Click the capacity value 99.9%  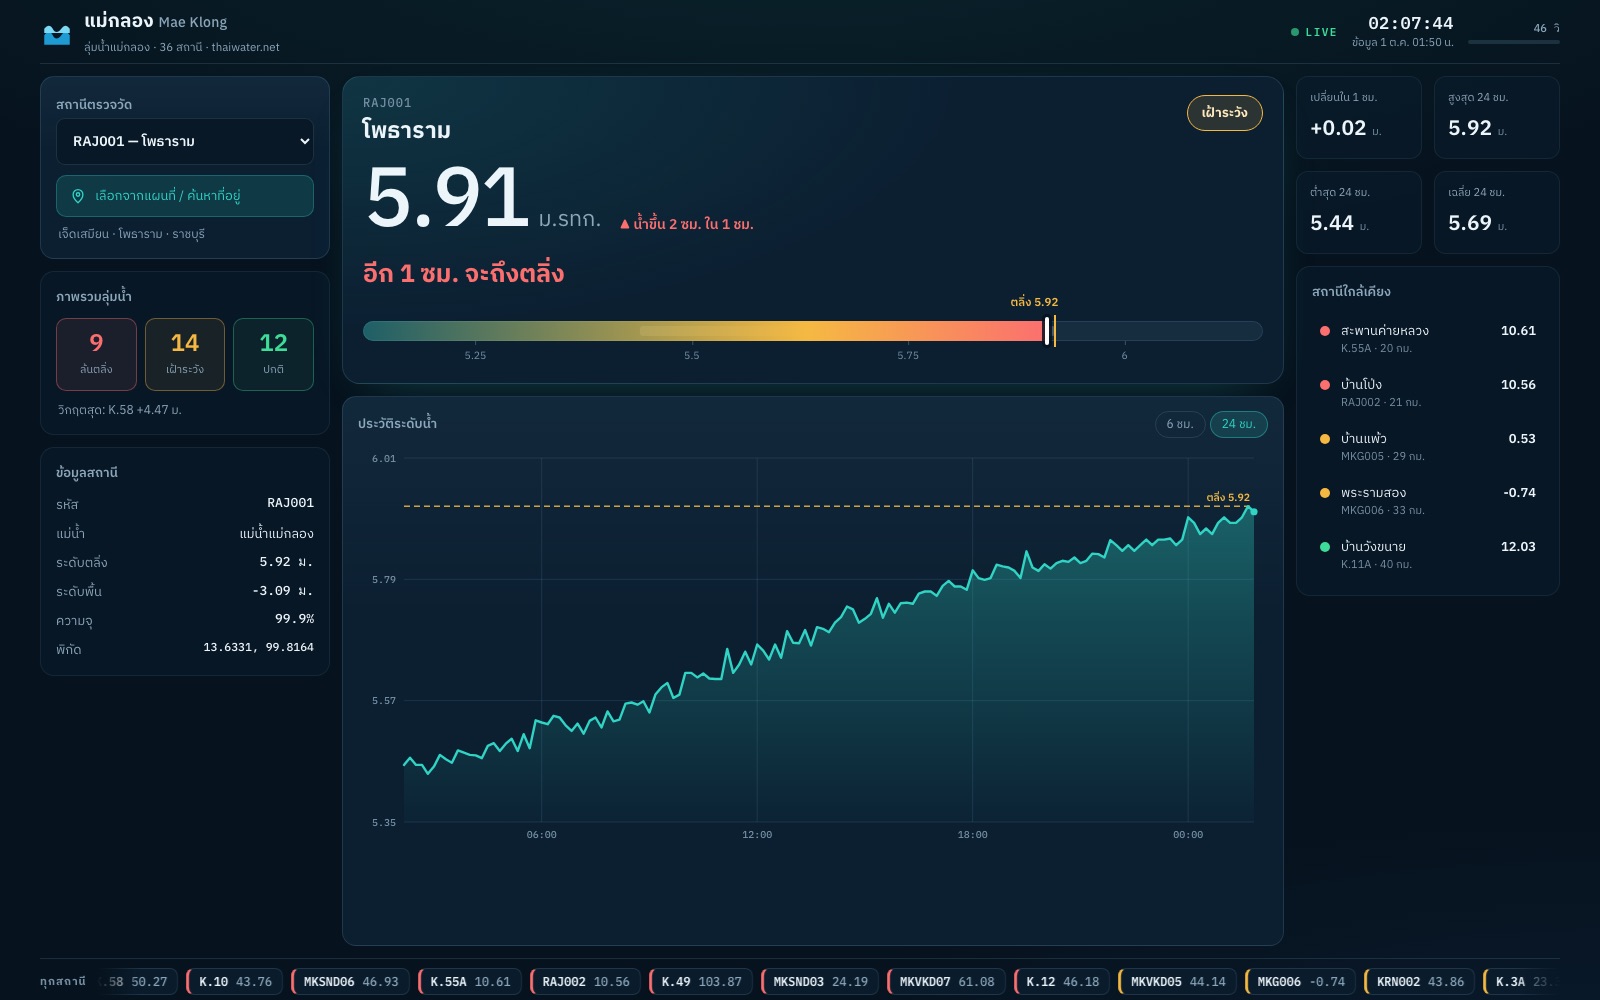tap(294, 619)
